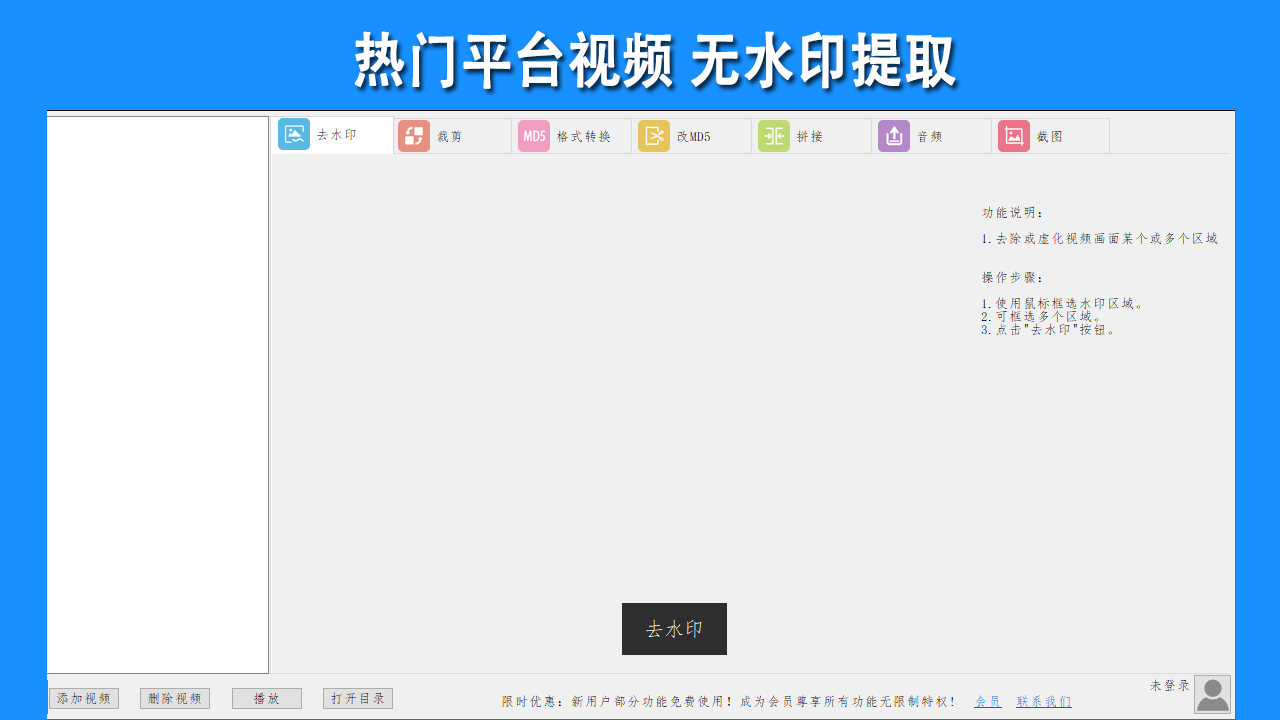The width and height of the screenshot is (1280, 720).
Task: Click the dark 去水印 action button
Action: [x=674, y=629]
